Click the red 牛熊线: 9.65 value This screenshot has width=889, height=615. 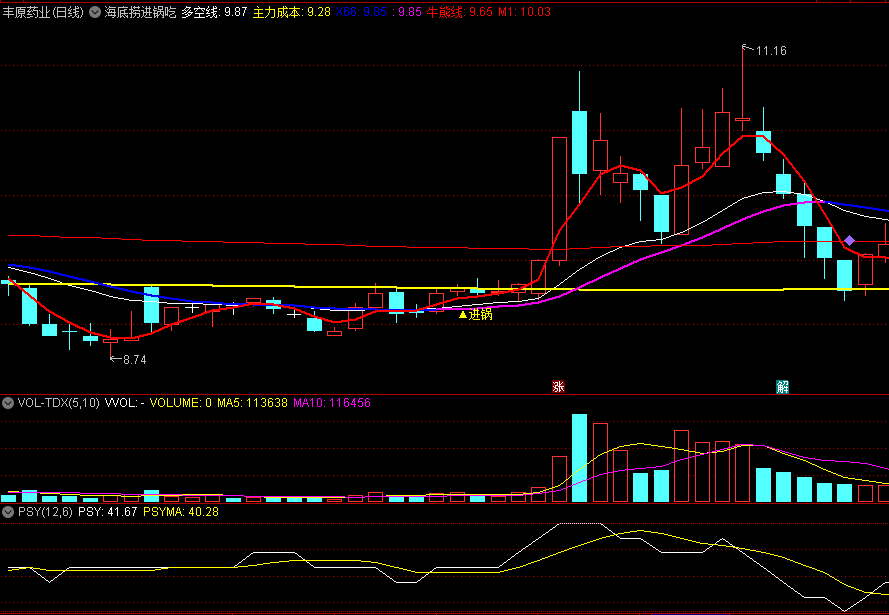coord(459,12)
